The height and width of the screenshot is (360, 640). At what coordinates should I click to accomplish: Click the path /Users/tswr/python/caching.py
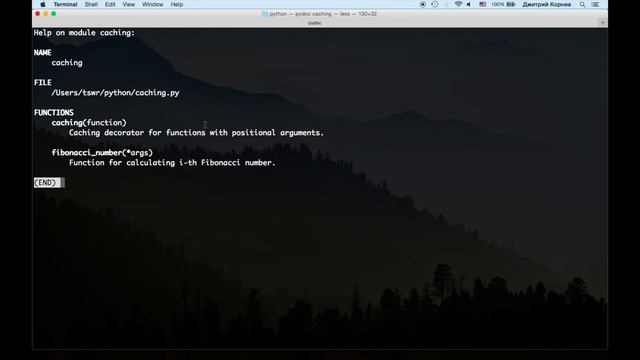115,93
